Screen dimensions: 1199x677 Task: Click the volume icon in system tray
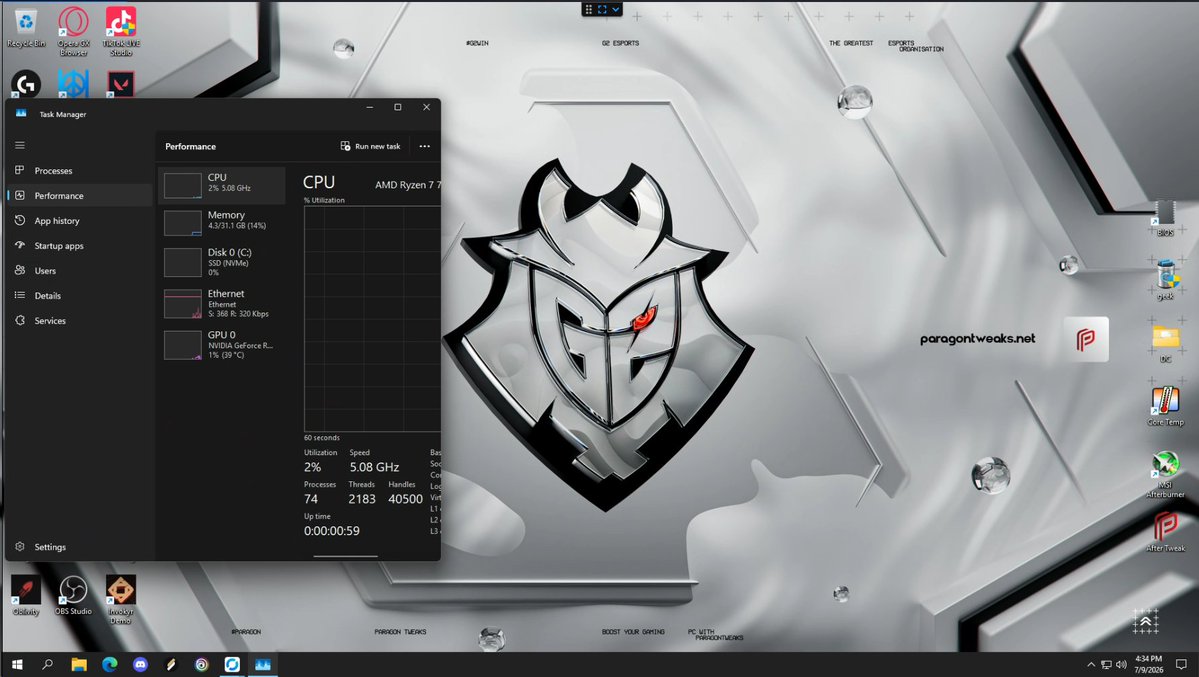pos(1121,665)
